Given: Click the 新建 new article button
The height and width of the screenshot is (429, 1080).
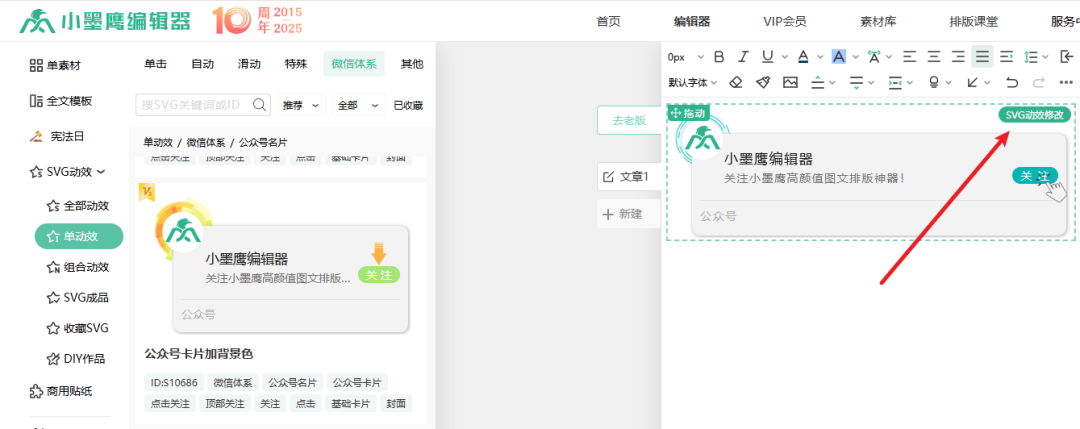Looking at the screenshot, I should (623, 213).
